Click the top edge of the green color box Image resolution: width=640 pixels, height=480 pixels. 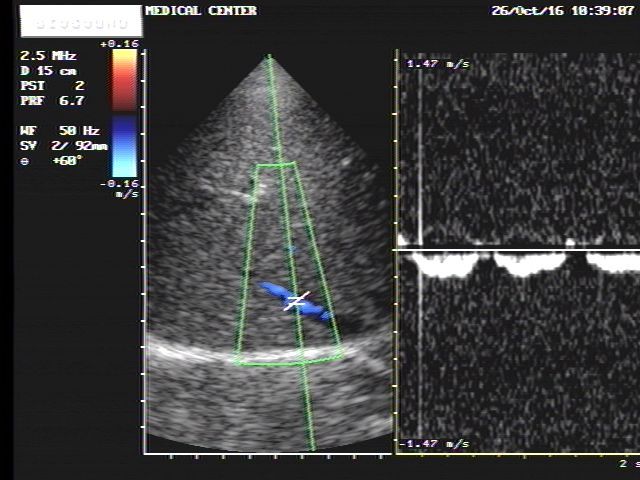tap(275, 165)
